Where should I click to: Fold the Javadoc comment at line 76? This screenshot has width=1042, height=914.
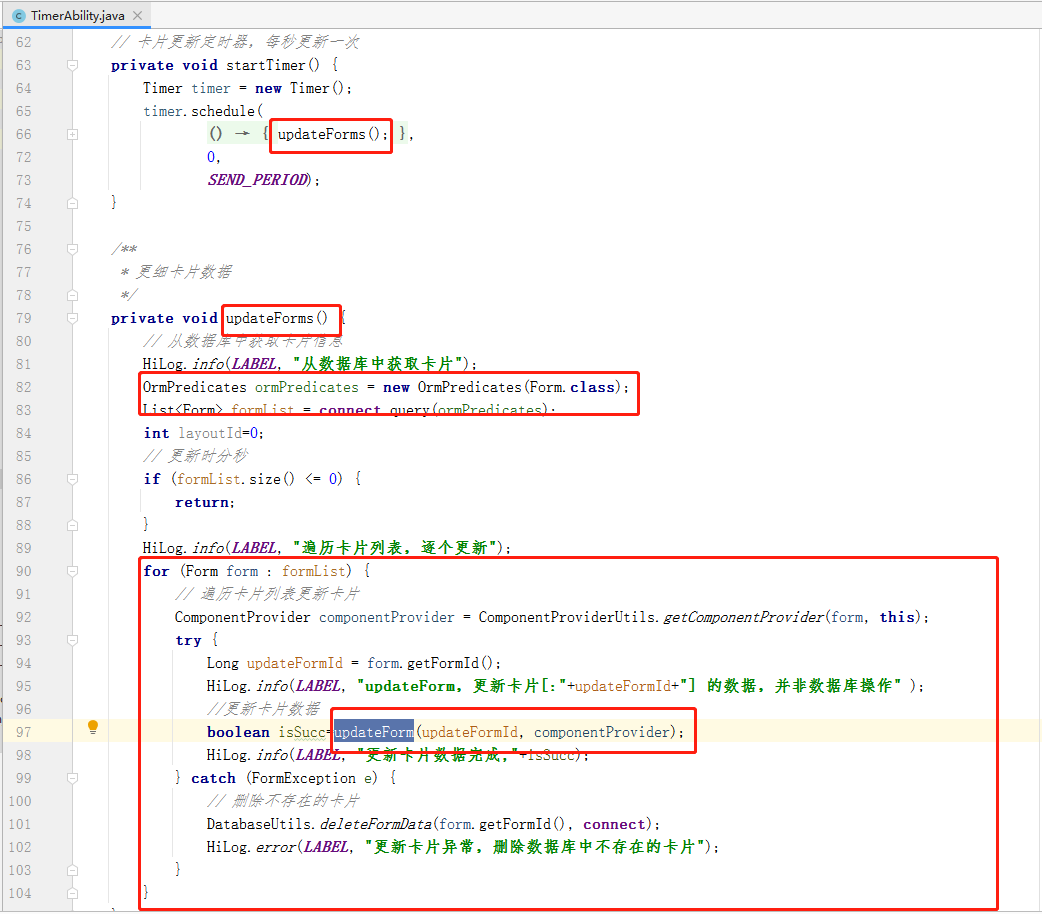[x=72, y=249]
